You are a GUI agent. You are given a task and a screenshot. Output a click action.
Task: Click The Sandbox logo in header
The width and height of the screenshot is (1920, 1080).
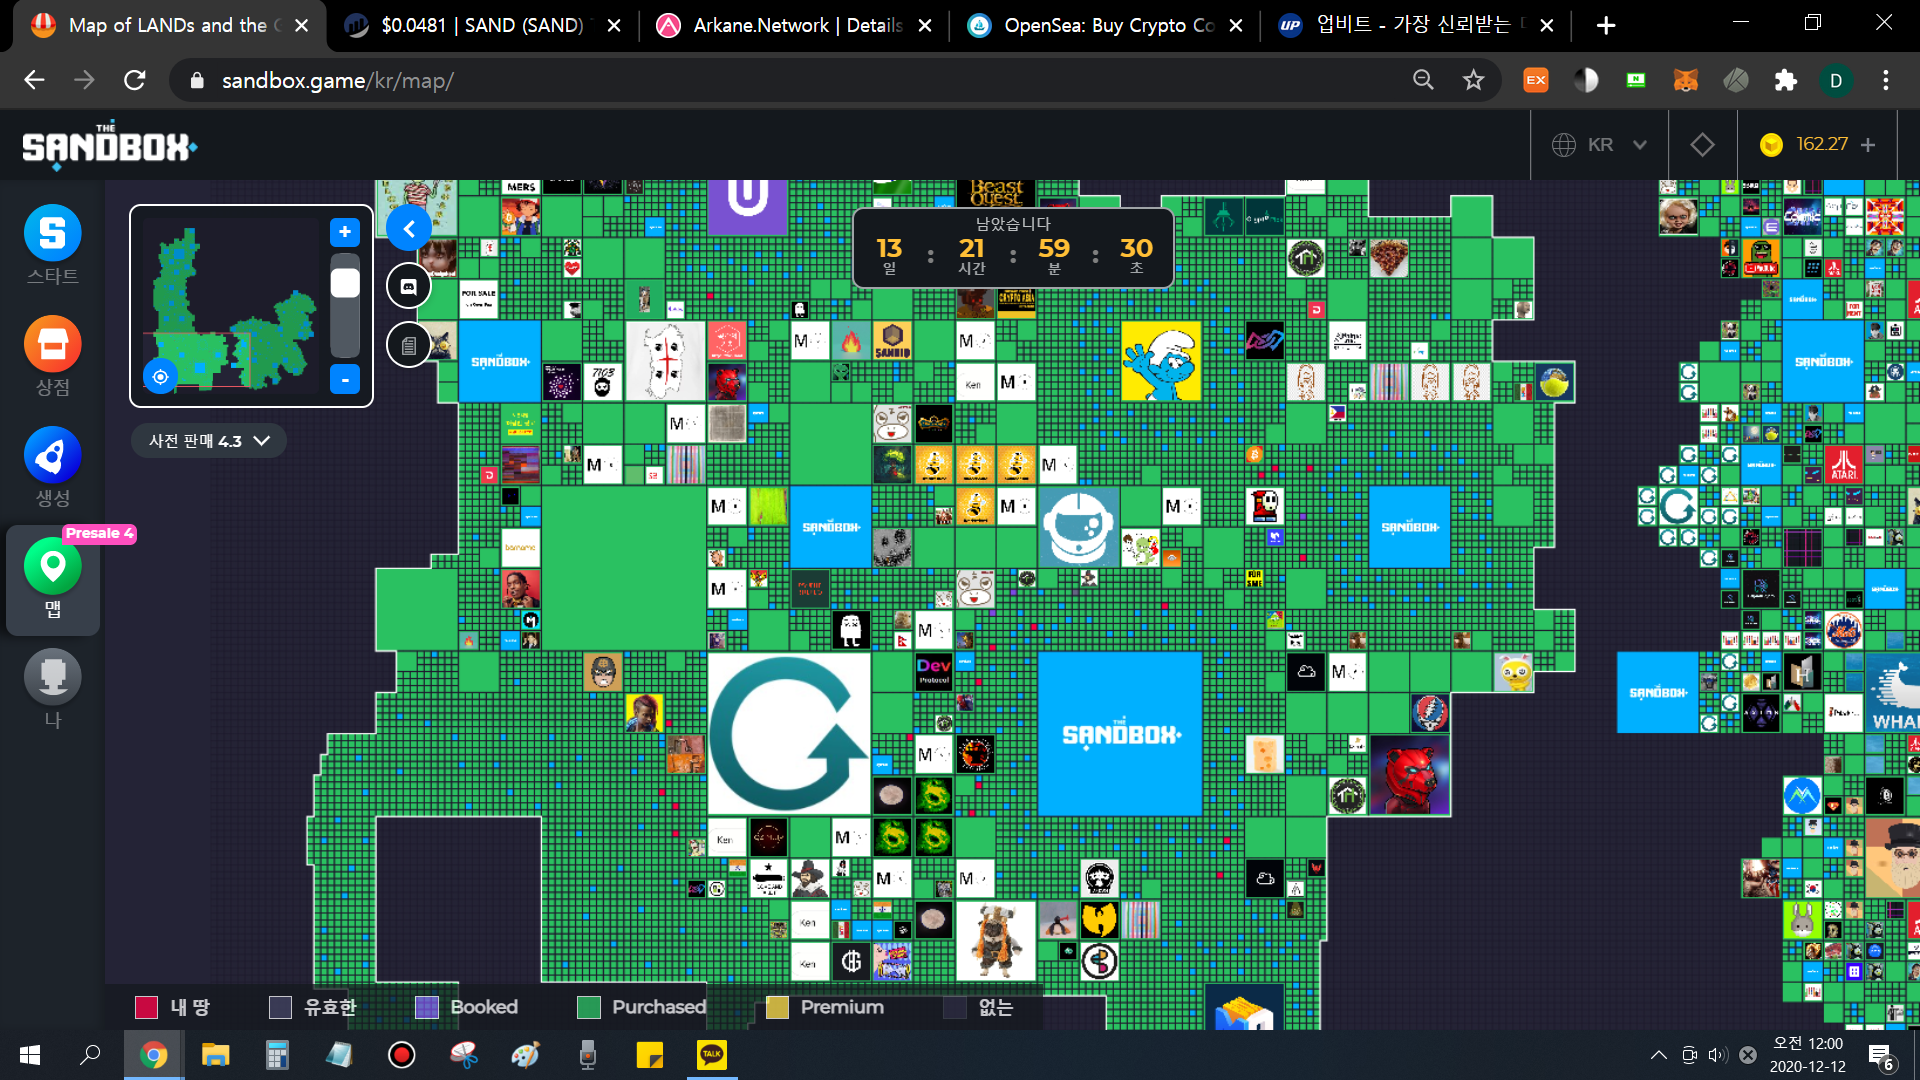click(109, 146)
